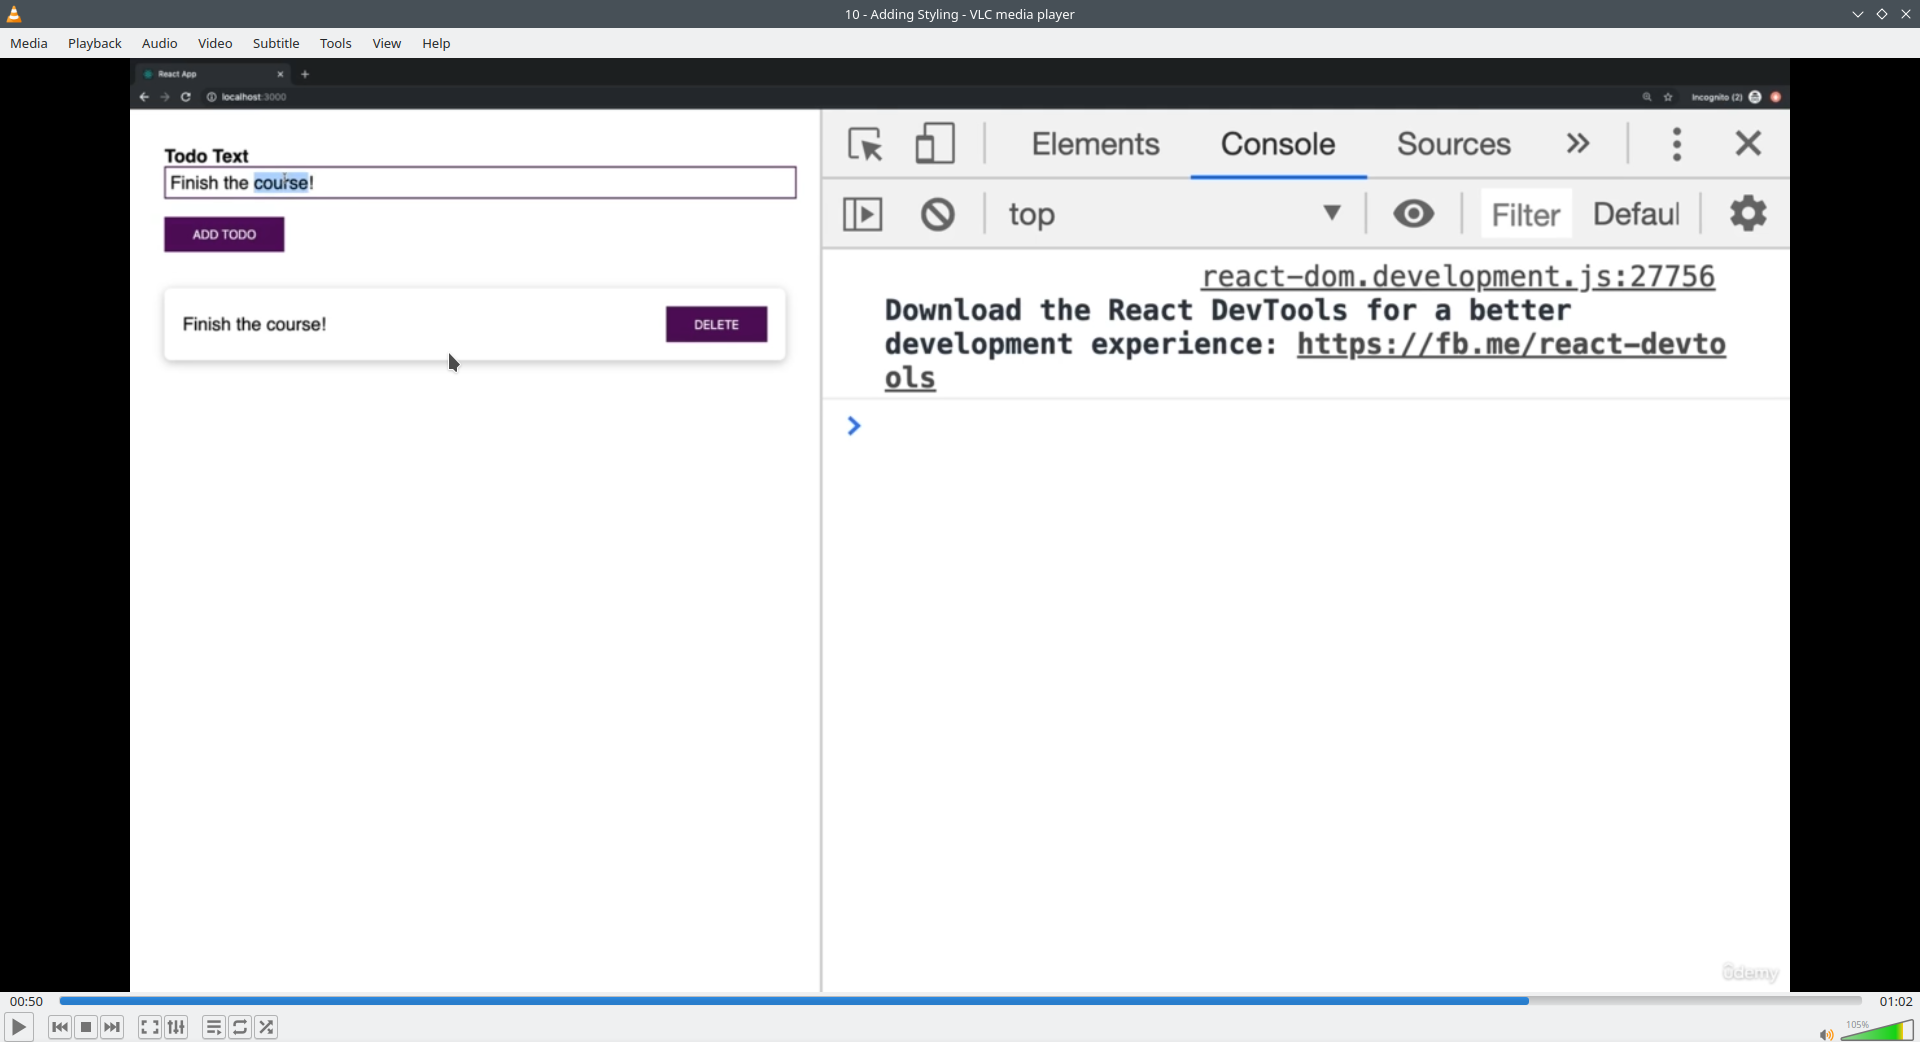Toggle fullscreen video mode
This screenshot has width=1920, height=1042.
tap(149, 1027)
